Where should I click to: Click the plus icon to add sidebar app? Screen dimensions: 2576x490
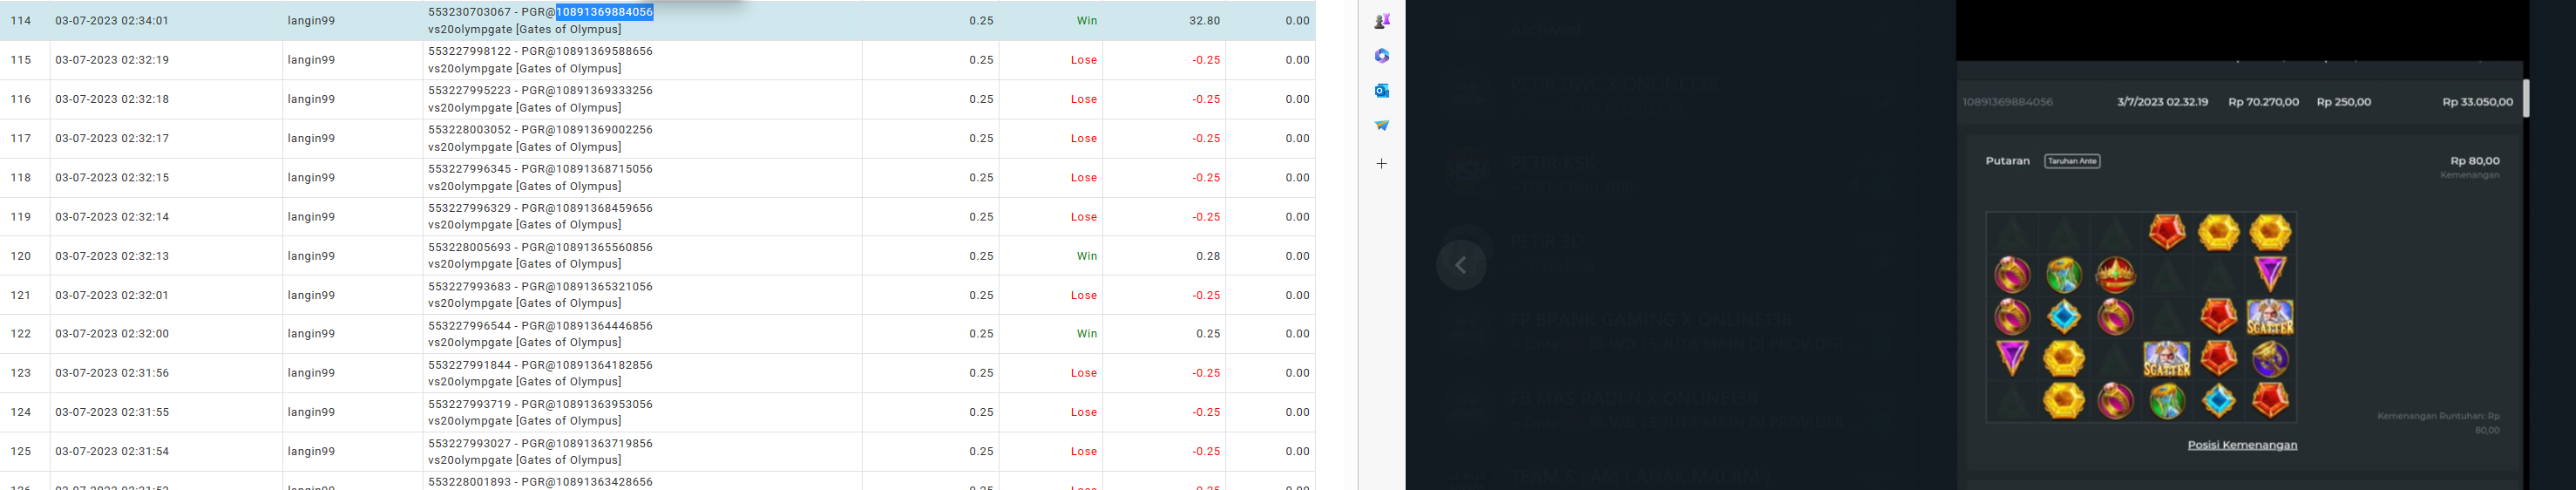[1382, 163]
